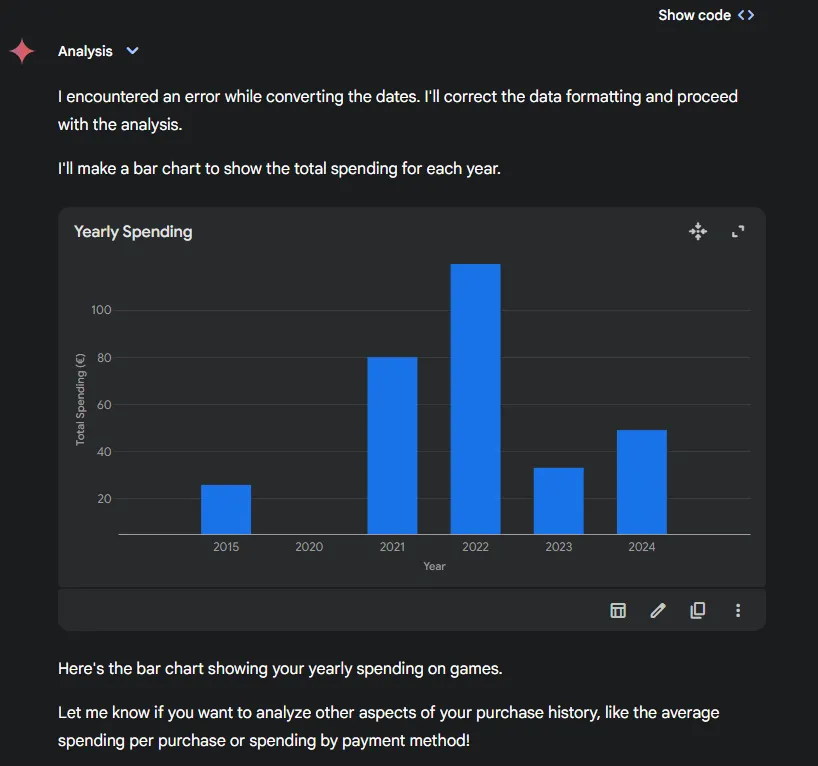This screenshot has width=818, height=766.
Task: Open the chart's three-dot more menu
Action: point(738,610)
